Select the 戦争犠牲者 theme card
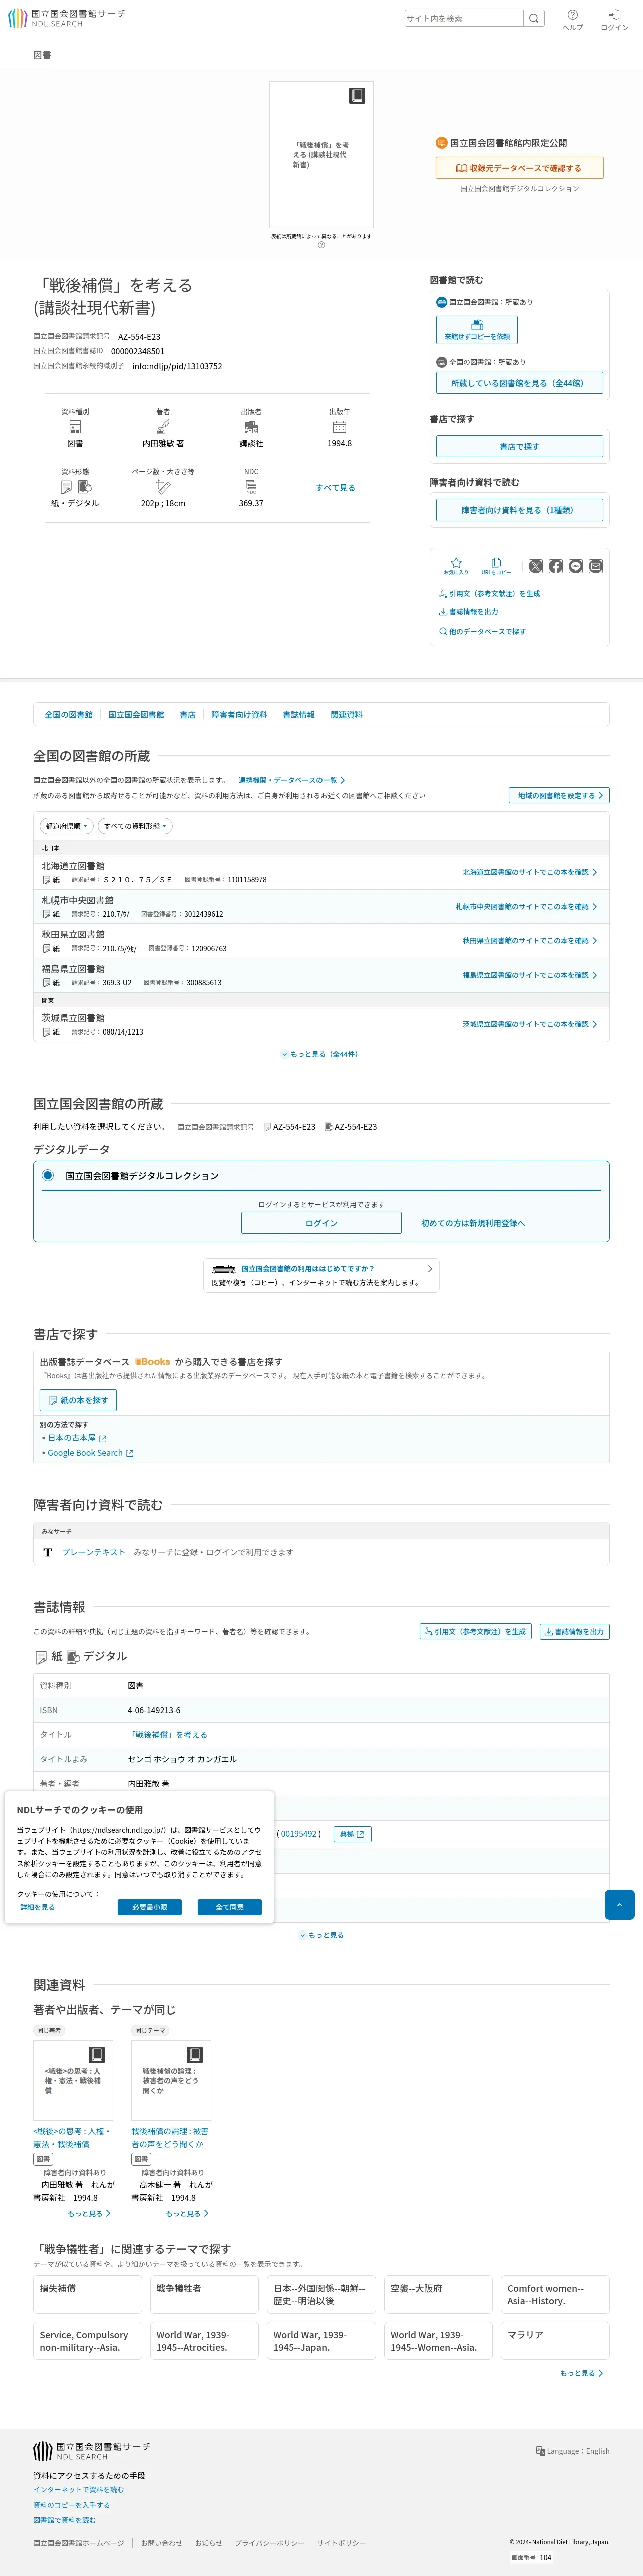The image size is (643, 2576). (x=205, y=2295)
